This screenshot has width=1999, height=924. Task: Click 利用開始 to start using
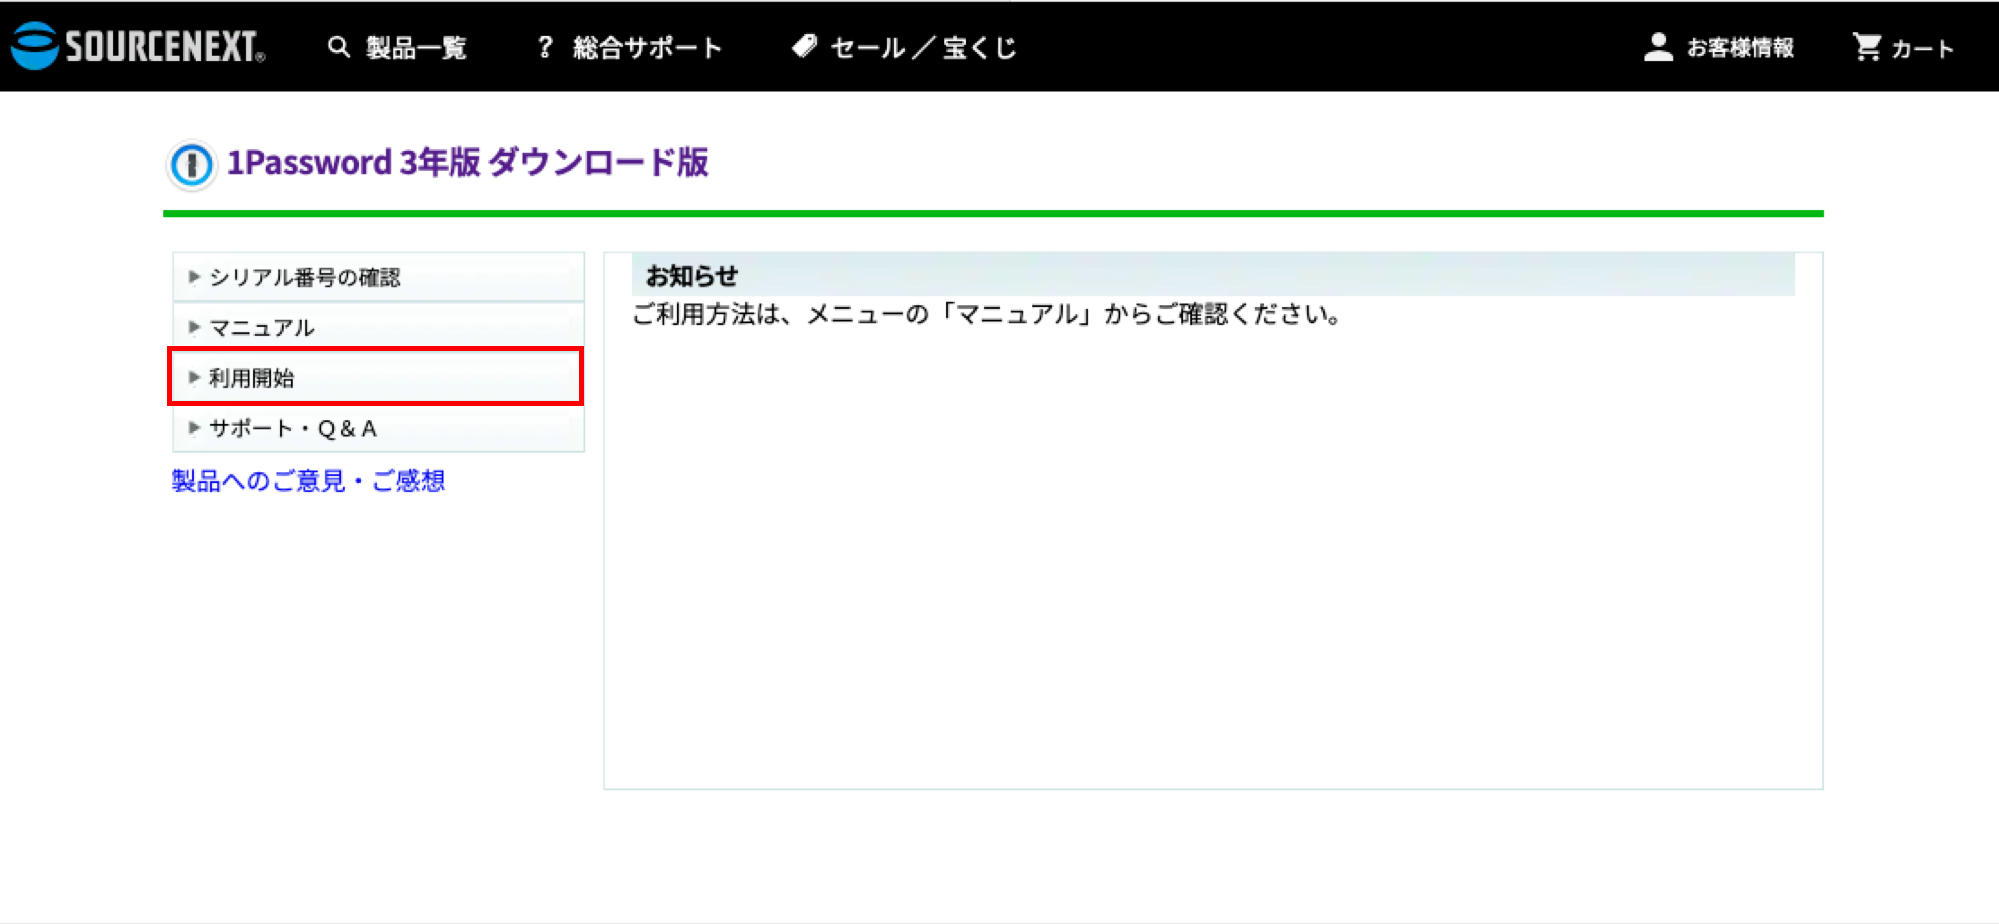click(x=376, y=377)
